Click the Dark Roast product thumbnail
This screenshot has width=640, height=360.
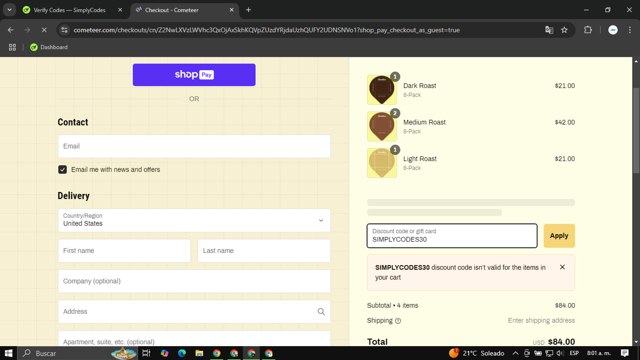(x=382, y=89)
